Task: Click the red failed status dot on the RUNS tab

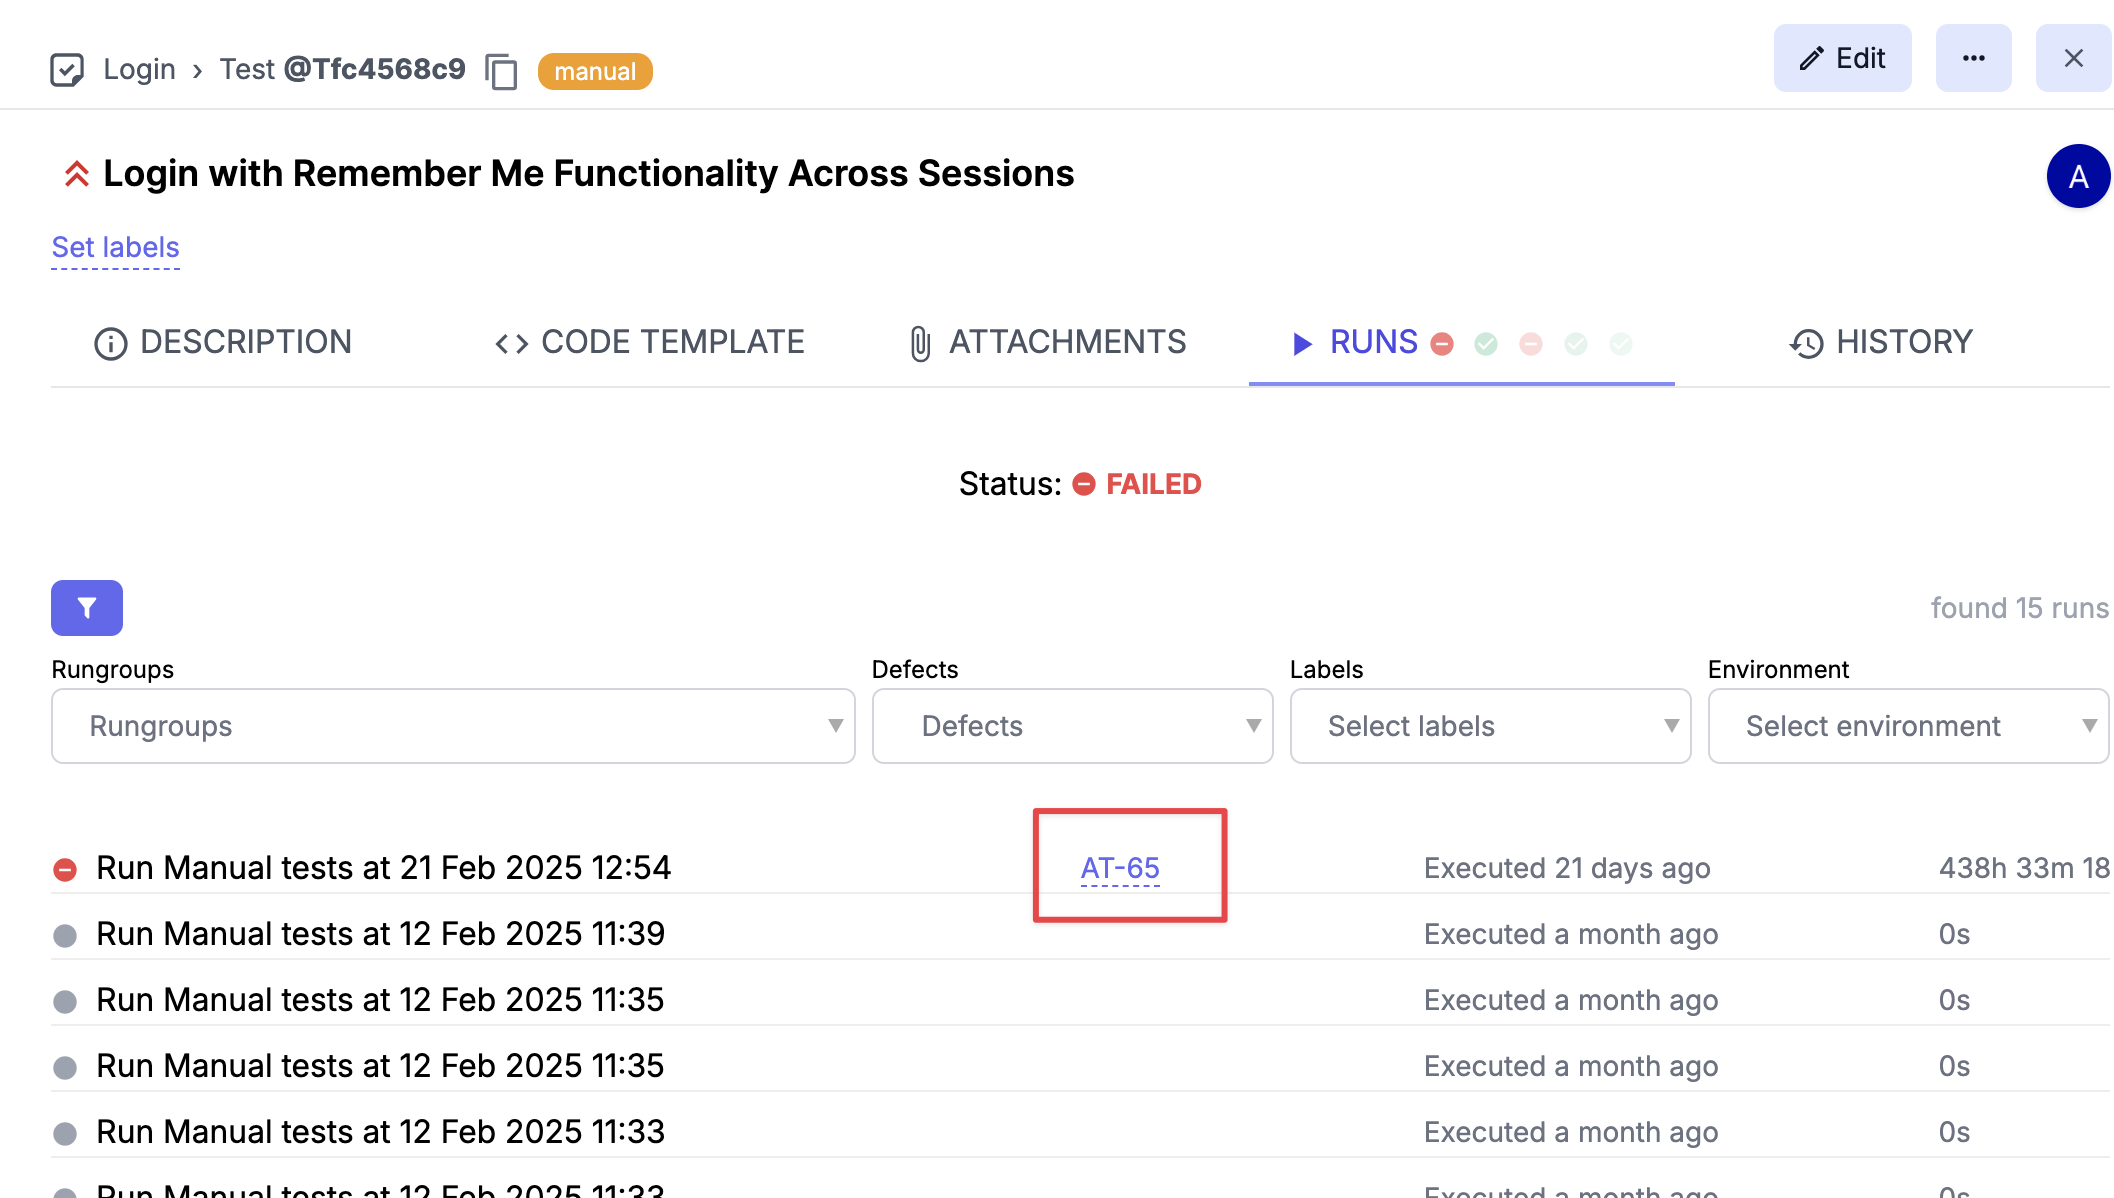Action: coord(1442,344)
